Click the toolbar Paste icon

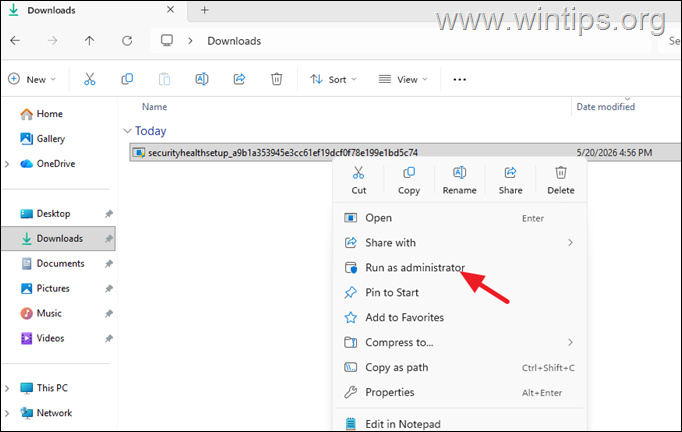click(164, 79)
